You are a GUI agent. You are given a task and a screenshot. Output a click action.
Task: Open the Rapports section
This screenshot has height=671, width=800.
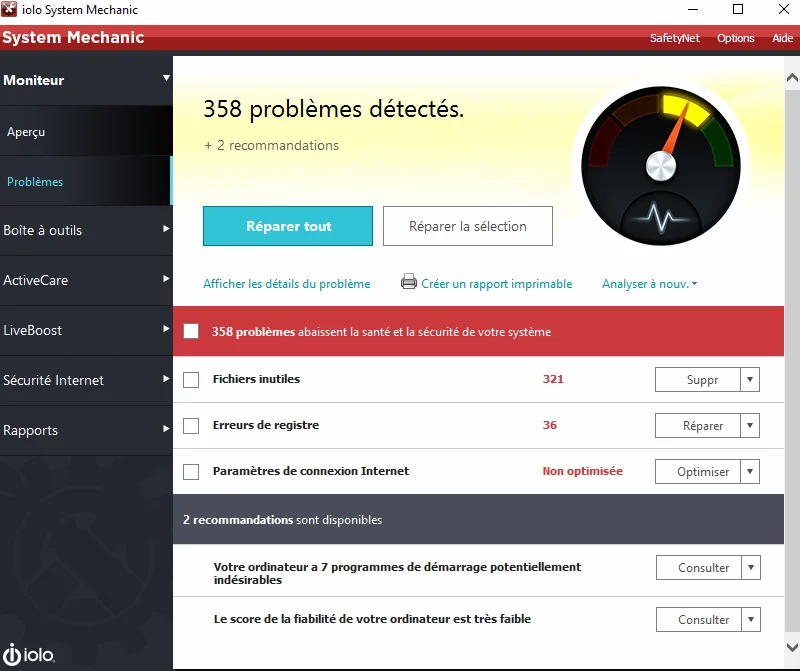[86, 430]
